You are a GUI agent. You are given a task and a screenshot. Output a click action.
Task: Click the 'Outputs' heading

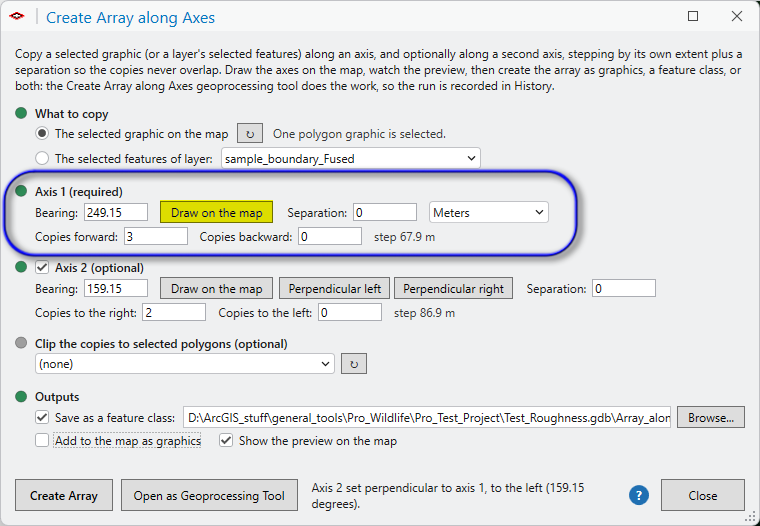(57, 397)
